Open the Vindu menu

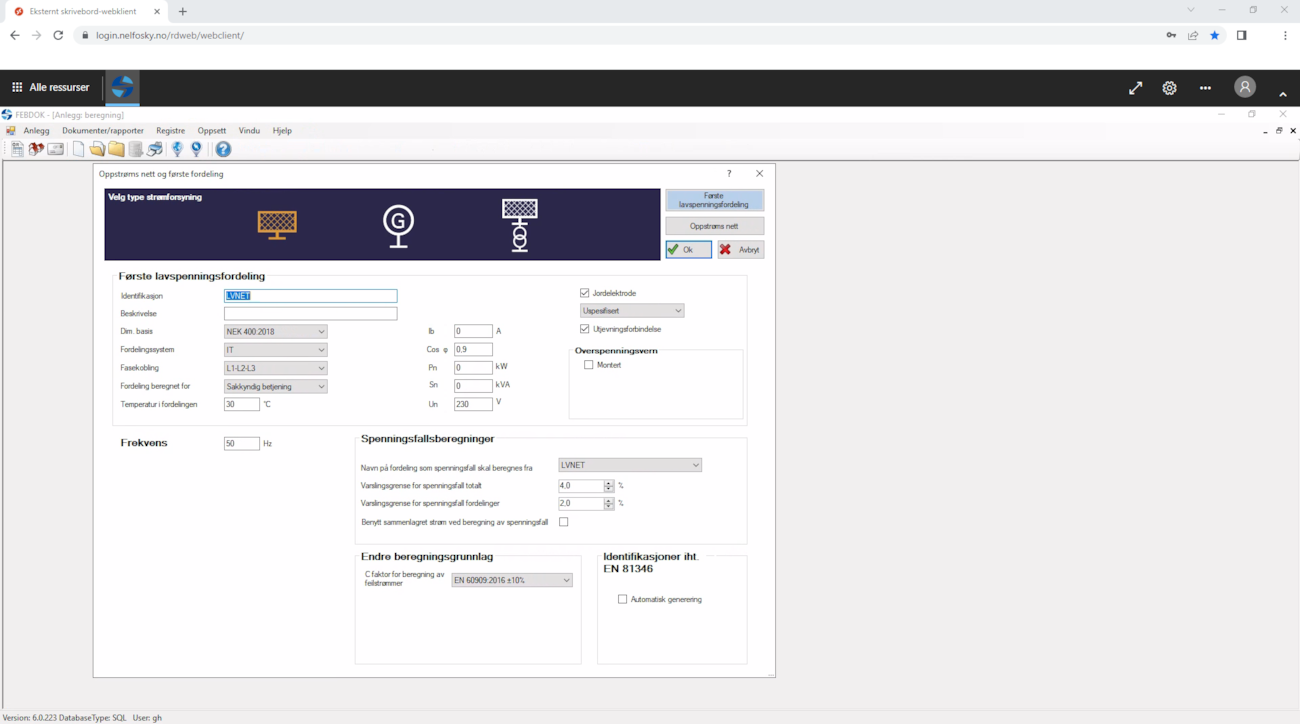[249, 131]
